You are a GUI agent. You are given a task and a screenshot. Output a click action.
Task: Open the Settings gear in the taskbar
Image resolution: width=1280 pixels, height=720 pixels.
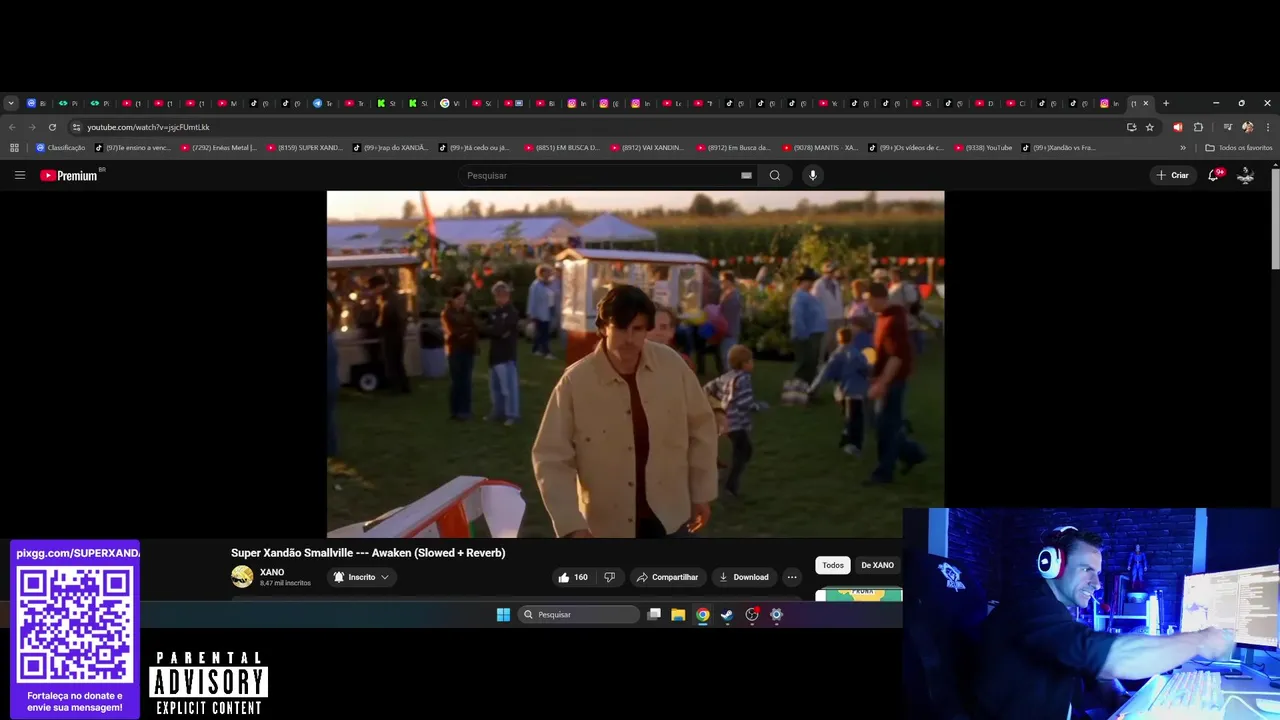[776, 615]
